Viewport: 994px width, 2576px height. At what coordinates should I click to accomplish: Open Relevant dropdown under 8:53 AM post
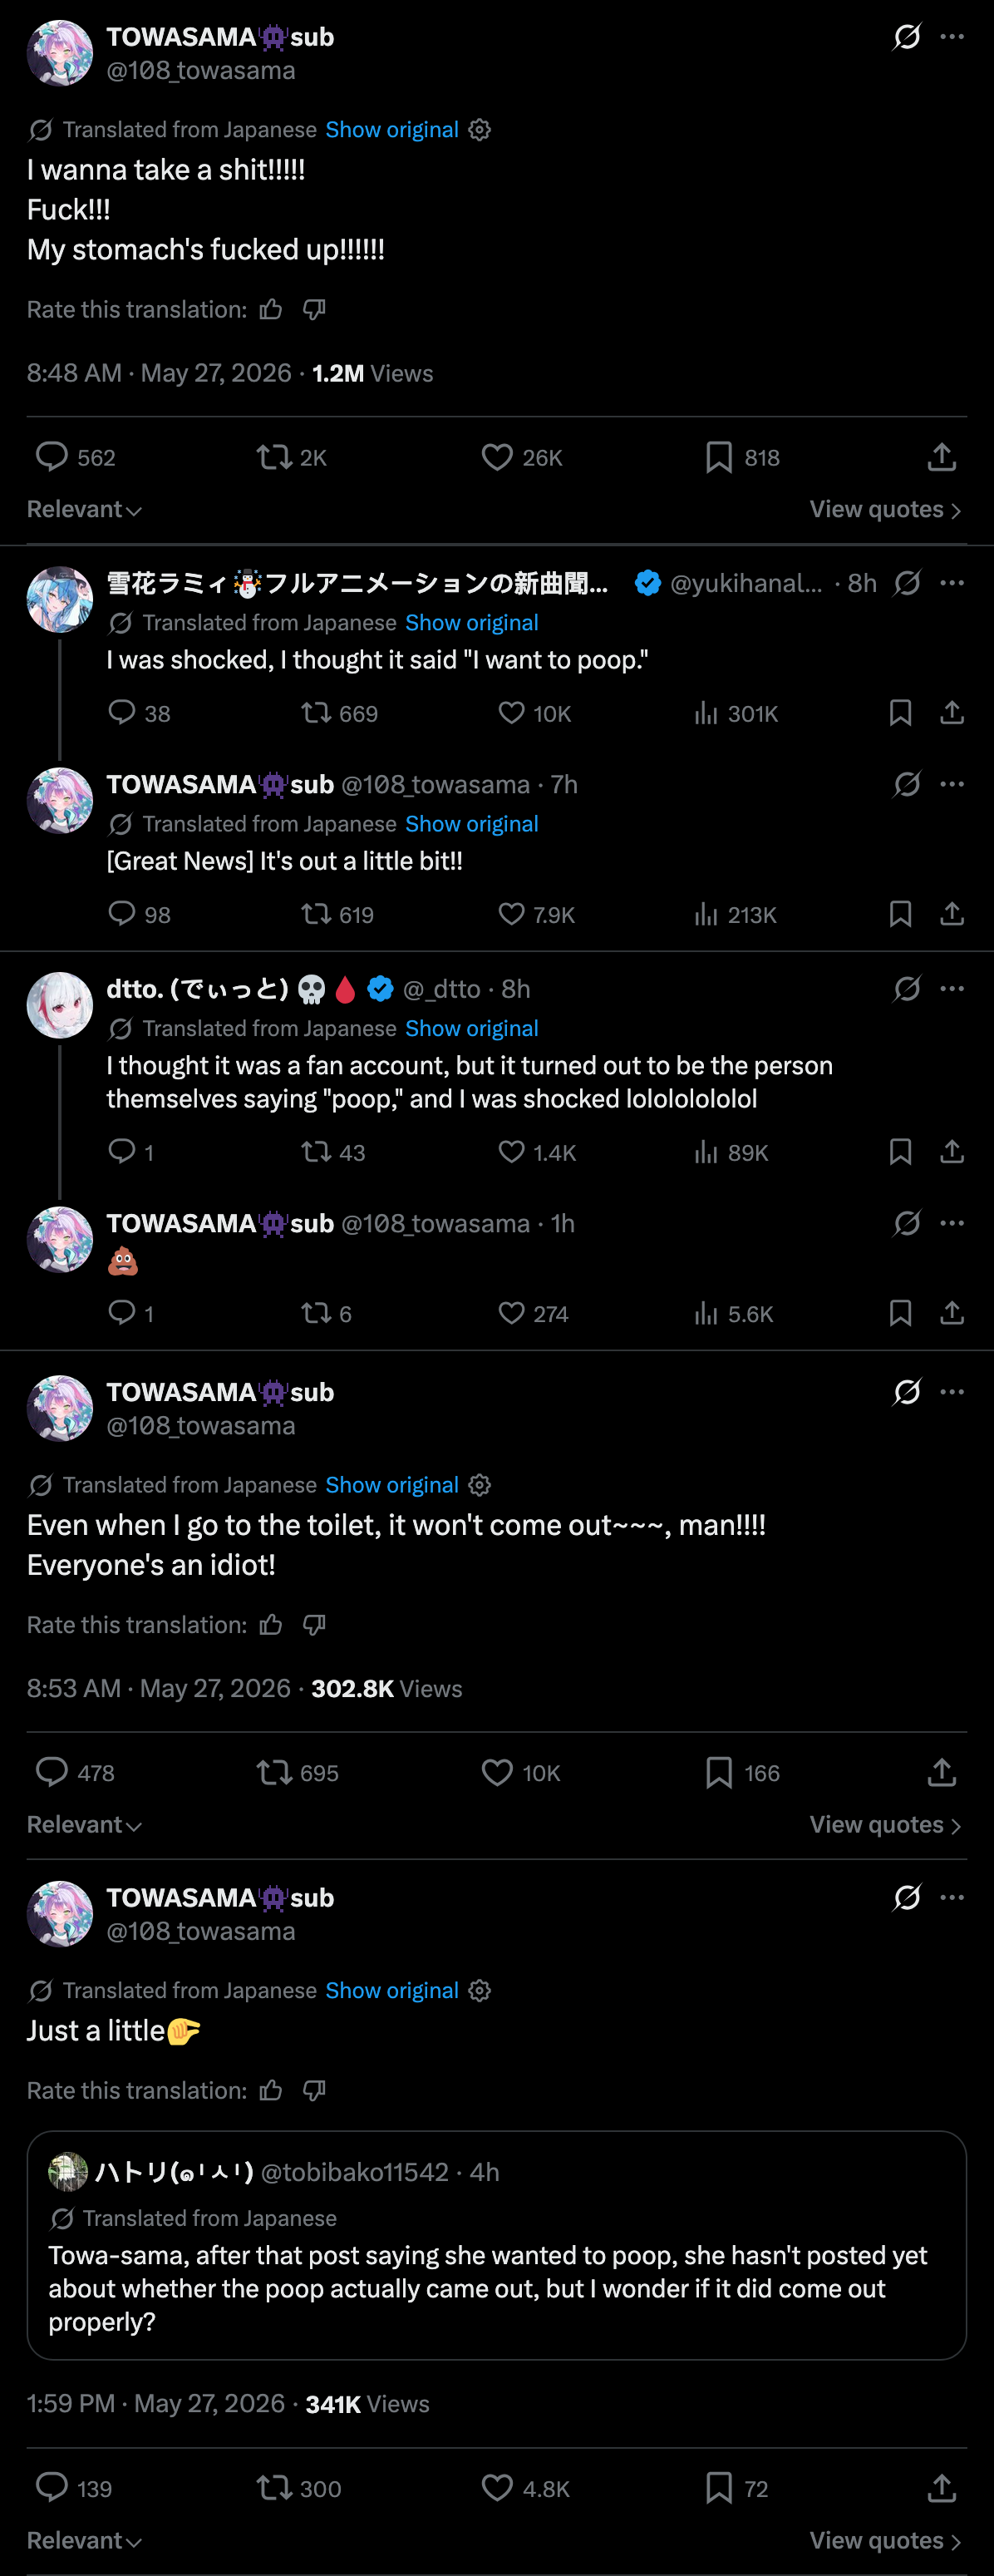point(84,1824)
